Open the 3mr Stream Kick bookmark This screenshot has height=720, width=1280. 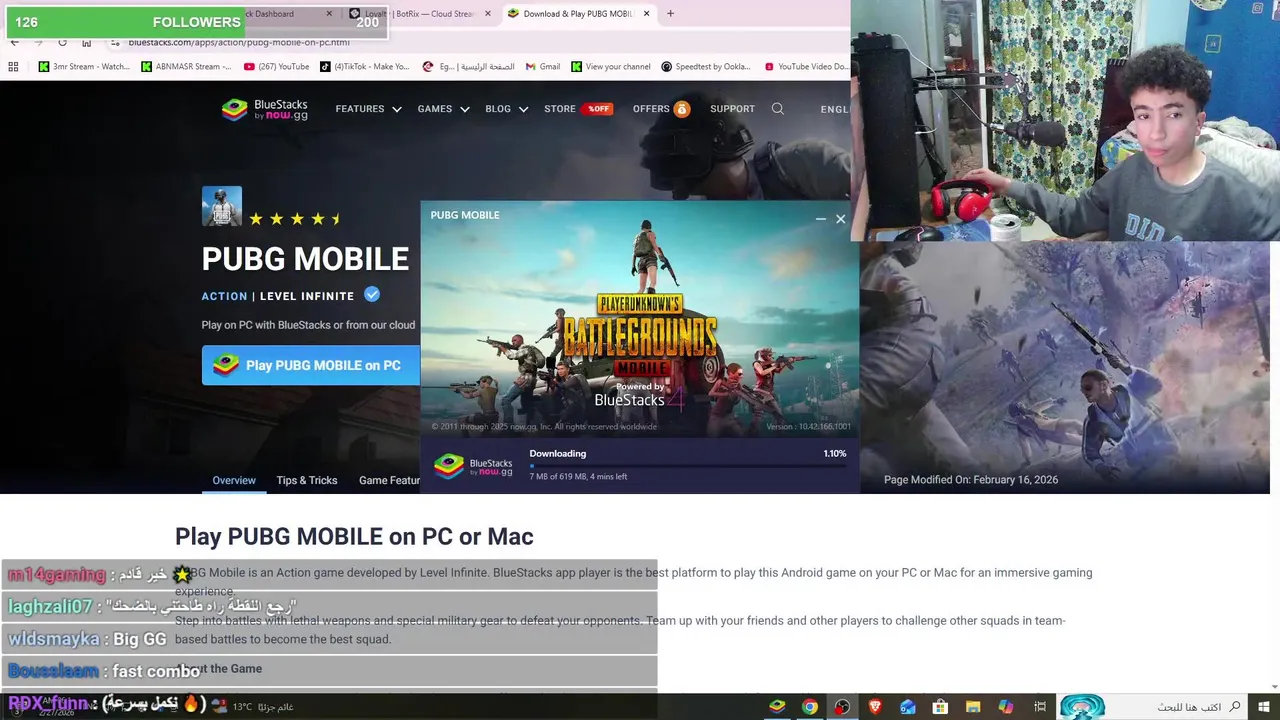point(84,67)
